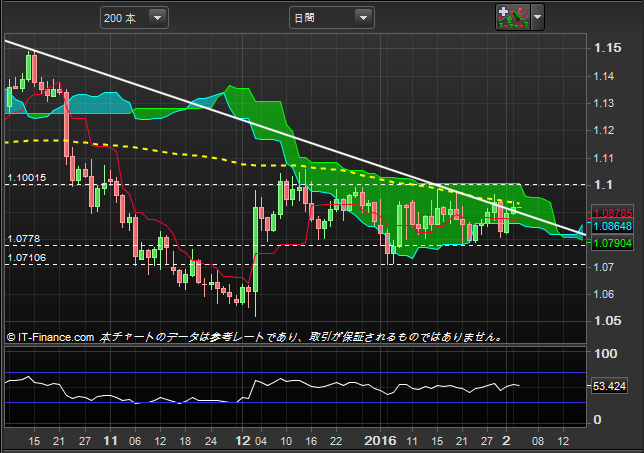Click the 53.424 RSI value label
The width and height of the screenshot is (644, 453).
610,386
